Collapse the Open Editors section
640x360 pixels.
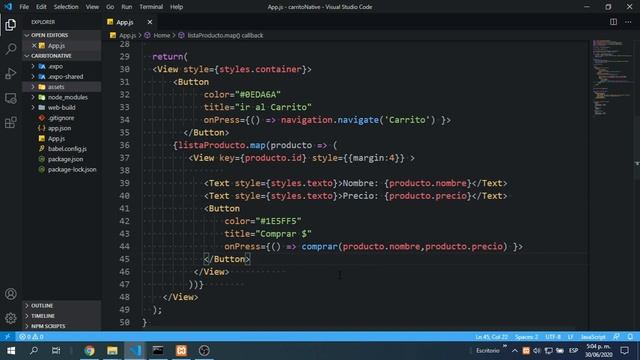62,35
